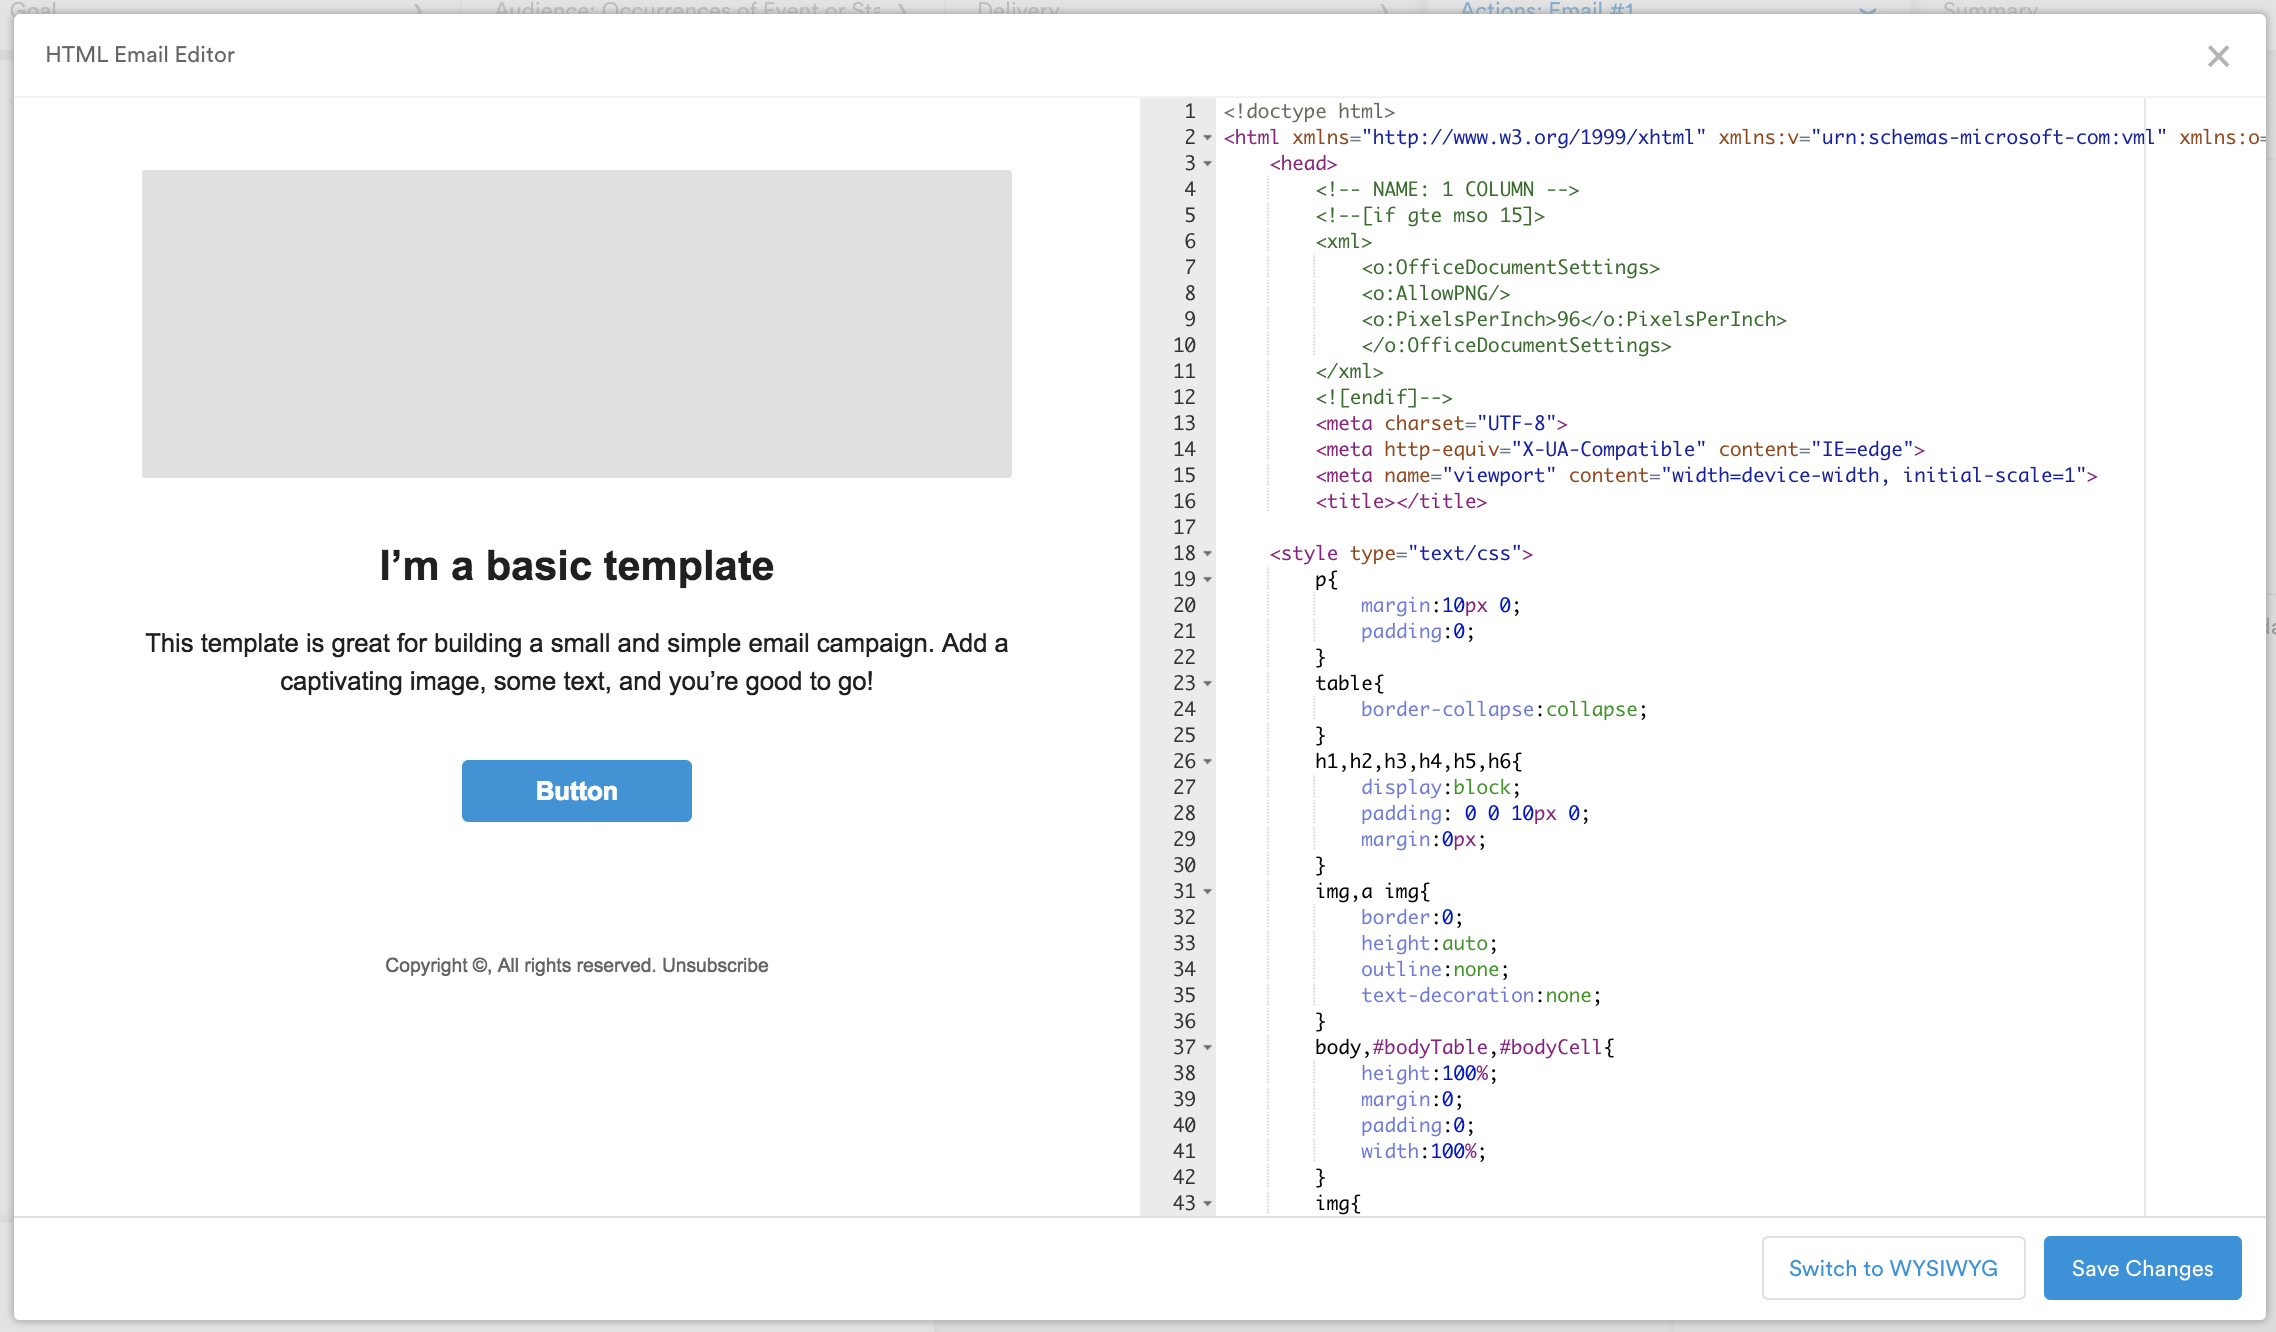Expand the line 37 body selector disclosure triangle
Viewport: 2276px width, 1332px height.
(x=1208, y=1048)
